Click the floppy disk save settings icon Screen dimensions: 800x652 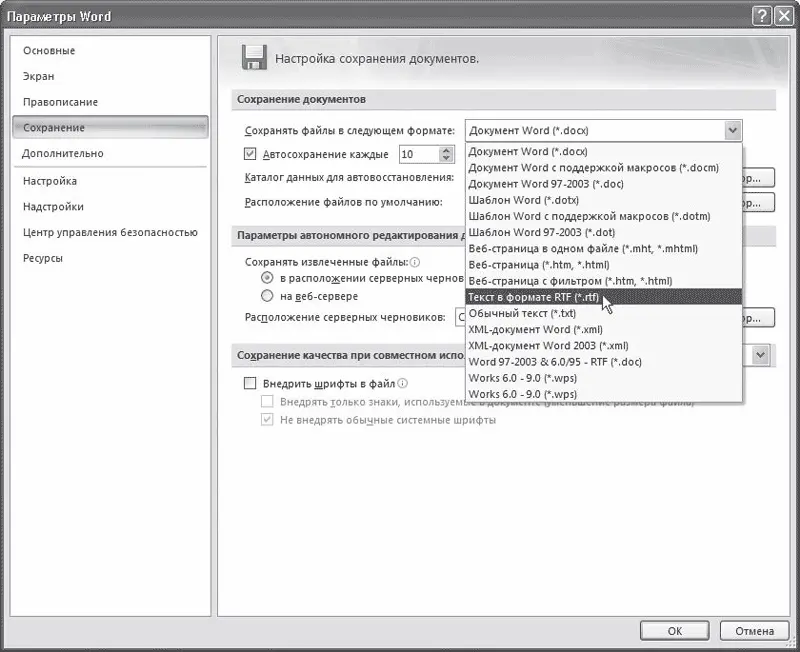[254, 57]
